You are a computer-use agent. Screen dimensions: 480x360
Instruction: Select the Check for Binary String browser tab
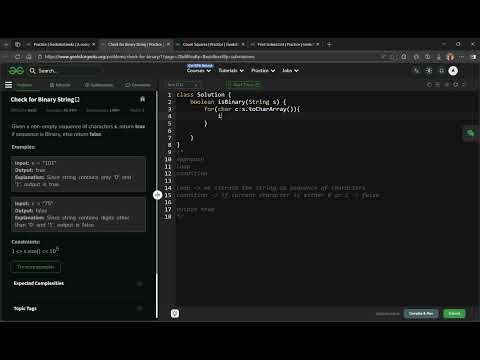coord(135,44)
